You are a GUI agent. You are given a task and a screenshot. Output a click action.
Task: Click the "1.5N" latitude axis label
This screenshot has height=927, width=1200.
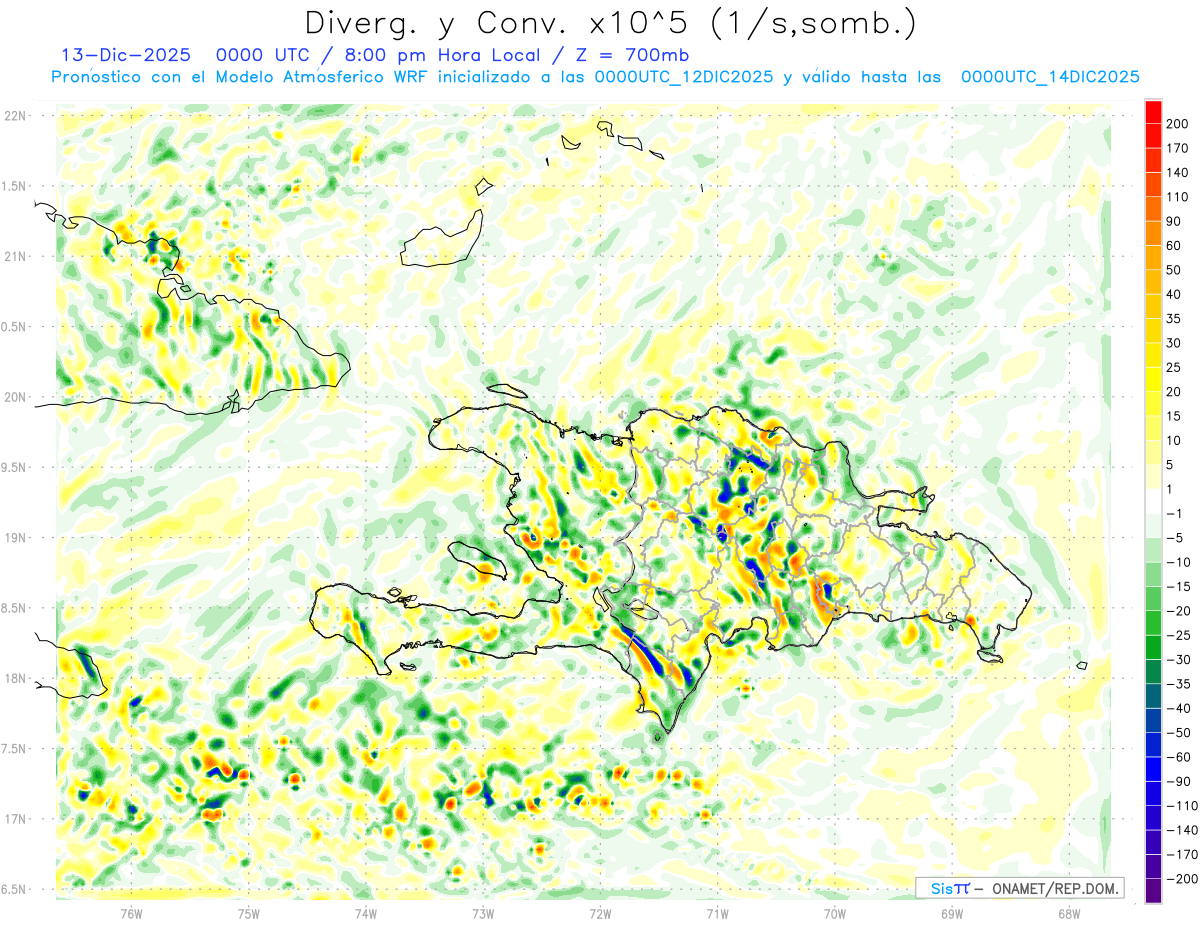coord(15,186)
